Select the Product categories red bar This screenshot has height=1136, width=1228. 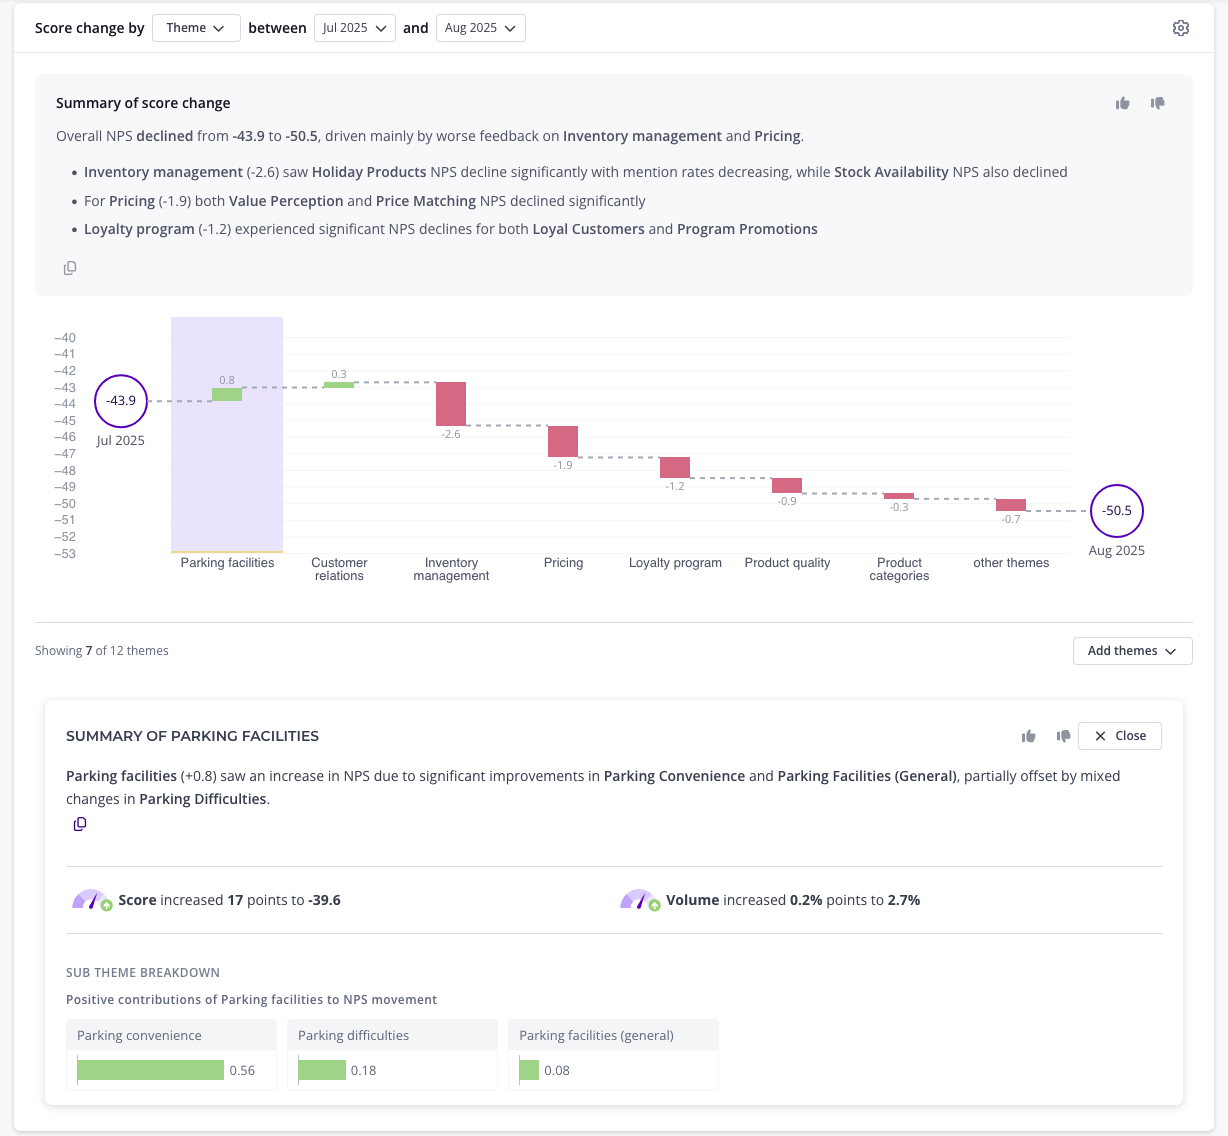(899, 496)
